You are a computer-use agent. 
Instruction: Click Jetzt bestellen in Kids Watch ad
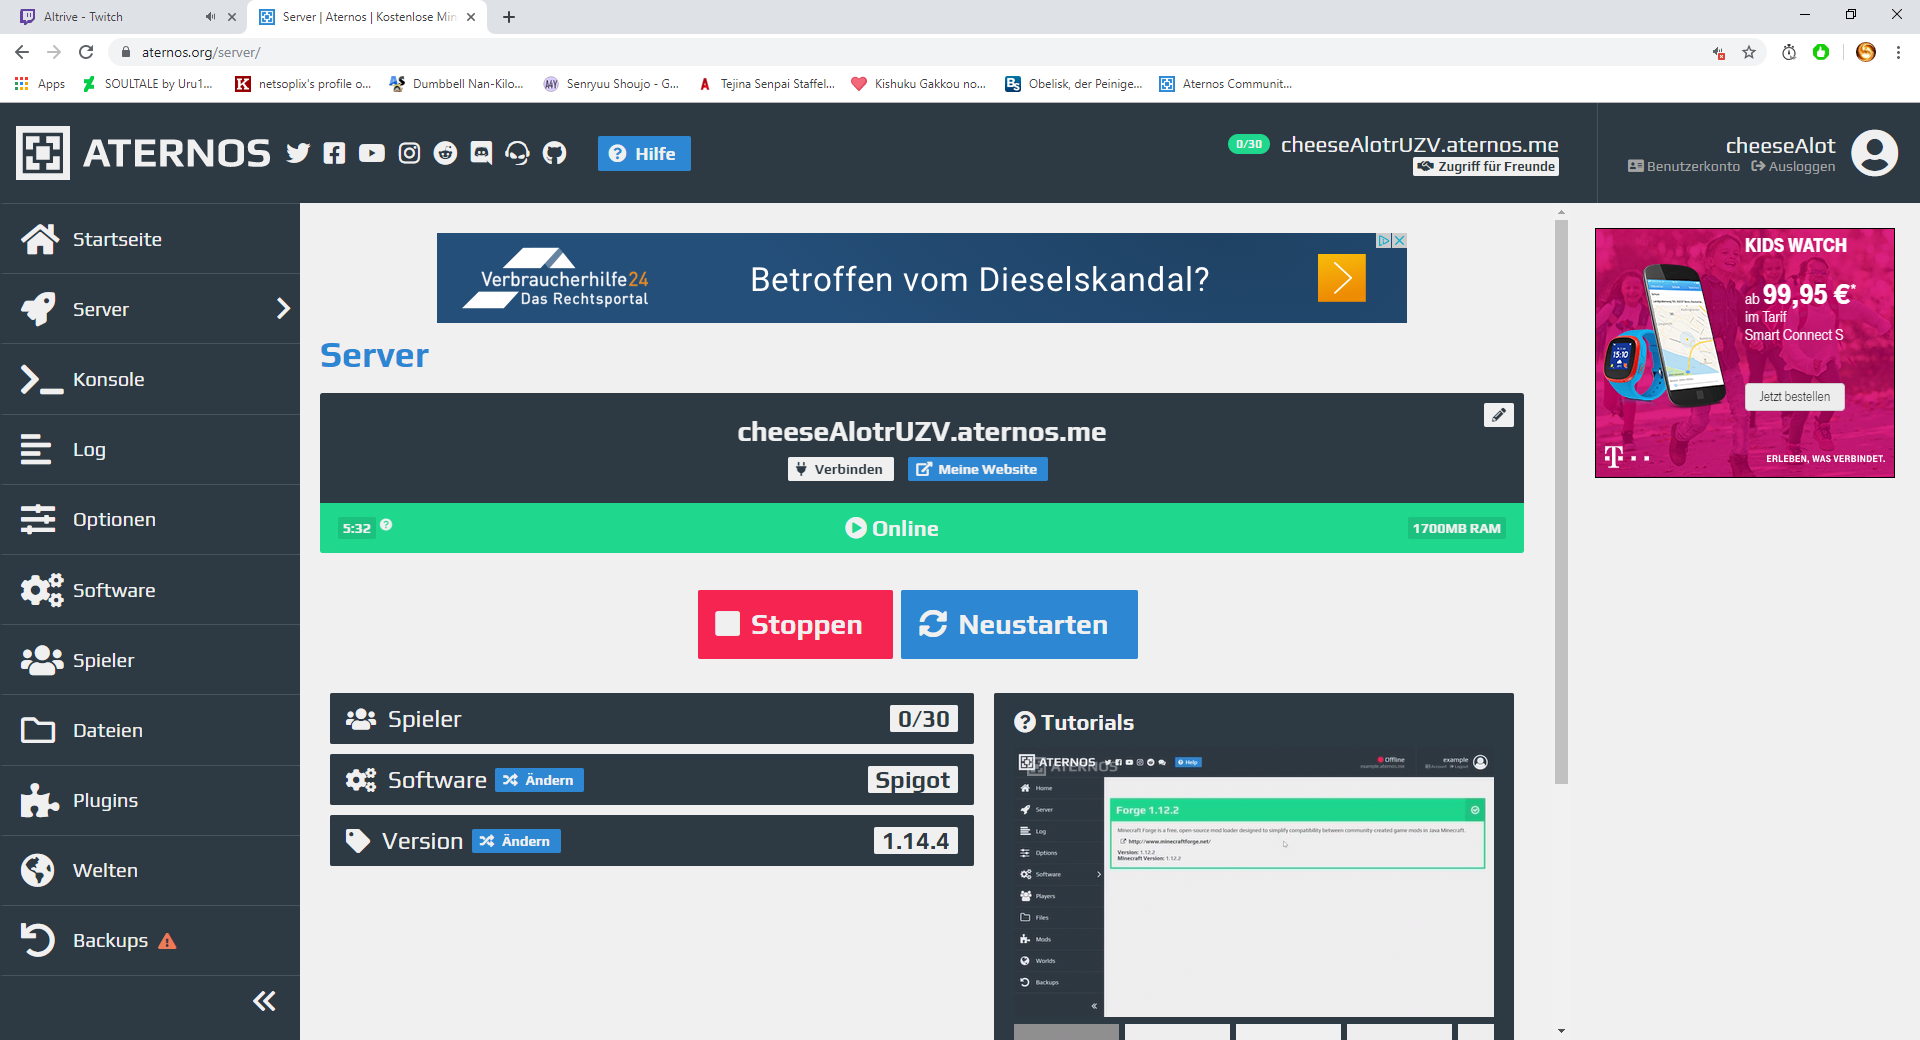coord(1795,397)
